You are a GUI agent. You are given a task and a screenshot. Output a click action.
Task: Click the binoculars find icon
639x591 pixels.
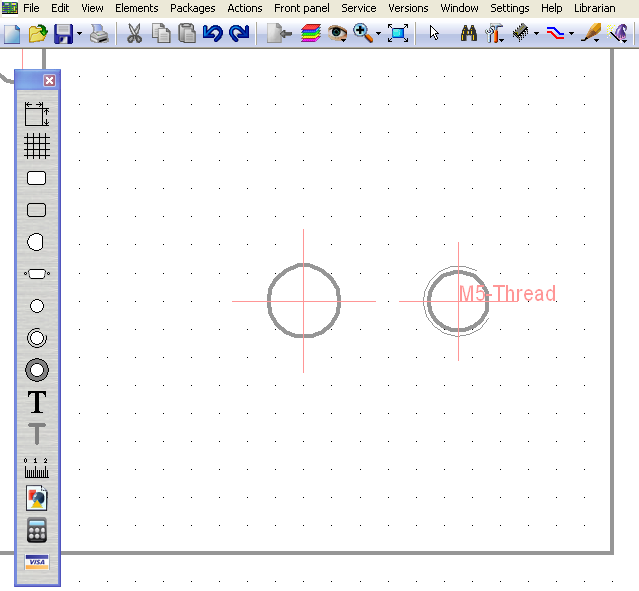(x=468, y=33)
